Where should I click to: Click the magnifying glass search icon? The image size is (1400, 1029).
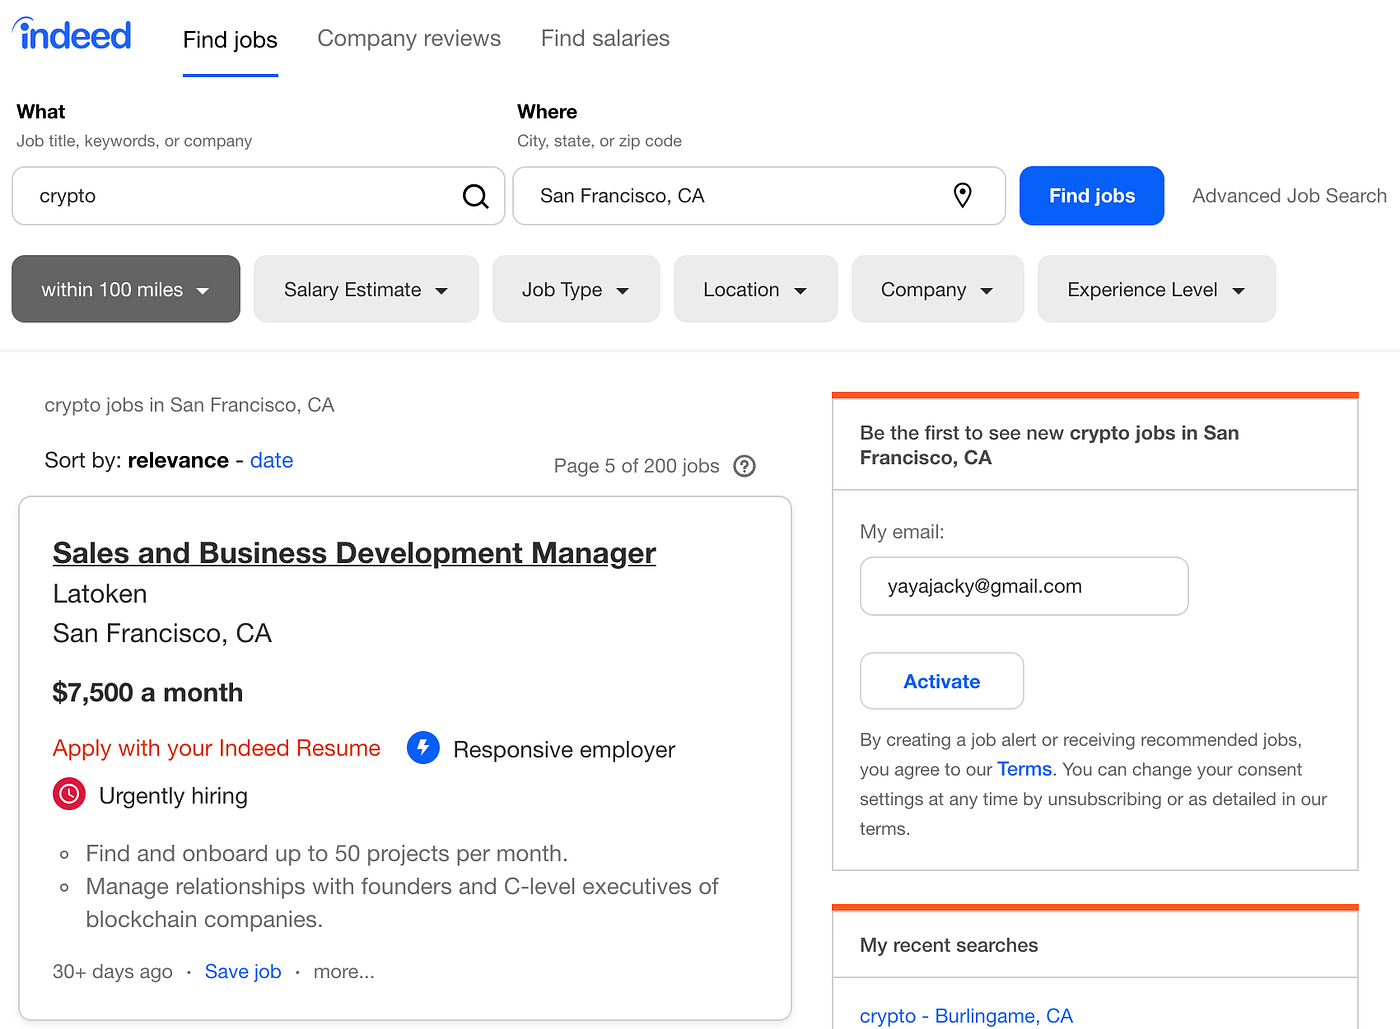pos(476,196)
